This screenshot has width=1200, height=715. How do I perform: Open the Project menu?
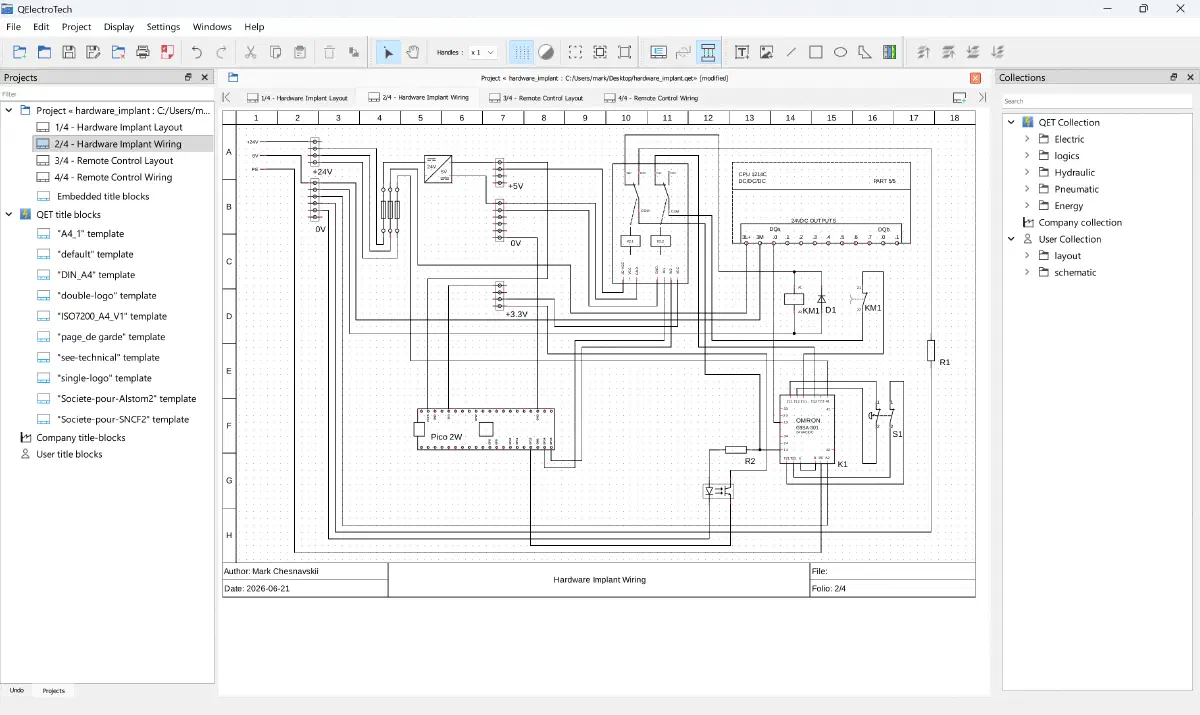pyautogui.click(x=76, y=27)
